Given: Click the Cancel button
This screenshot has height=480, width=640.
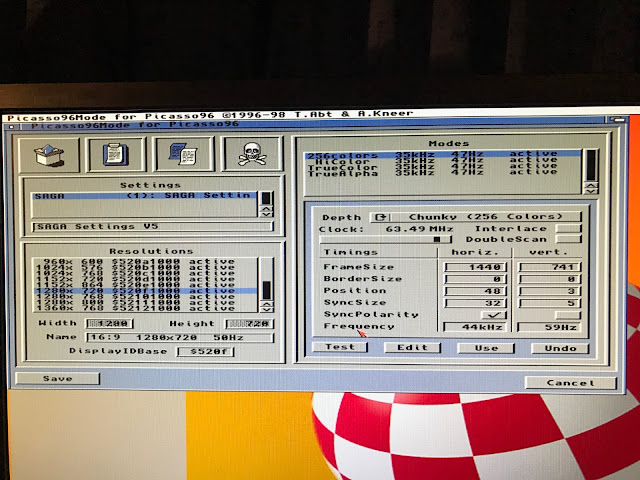Looking at the screenshot, I should click(x=570, y=383).
